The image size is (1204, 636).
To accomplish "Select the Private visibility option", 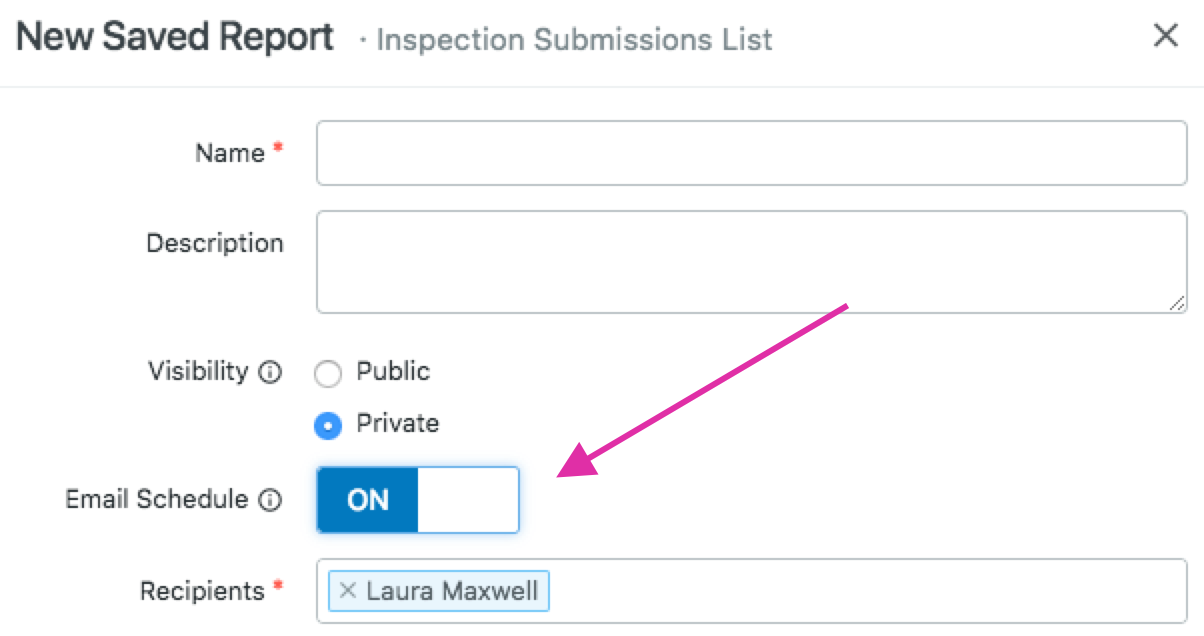I will click(x=328, y=425).
